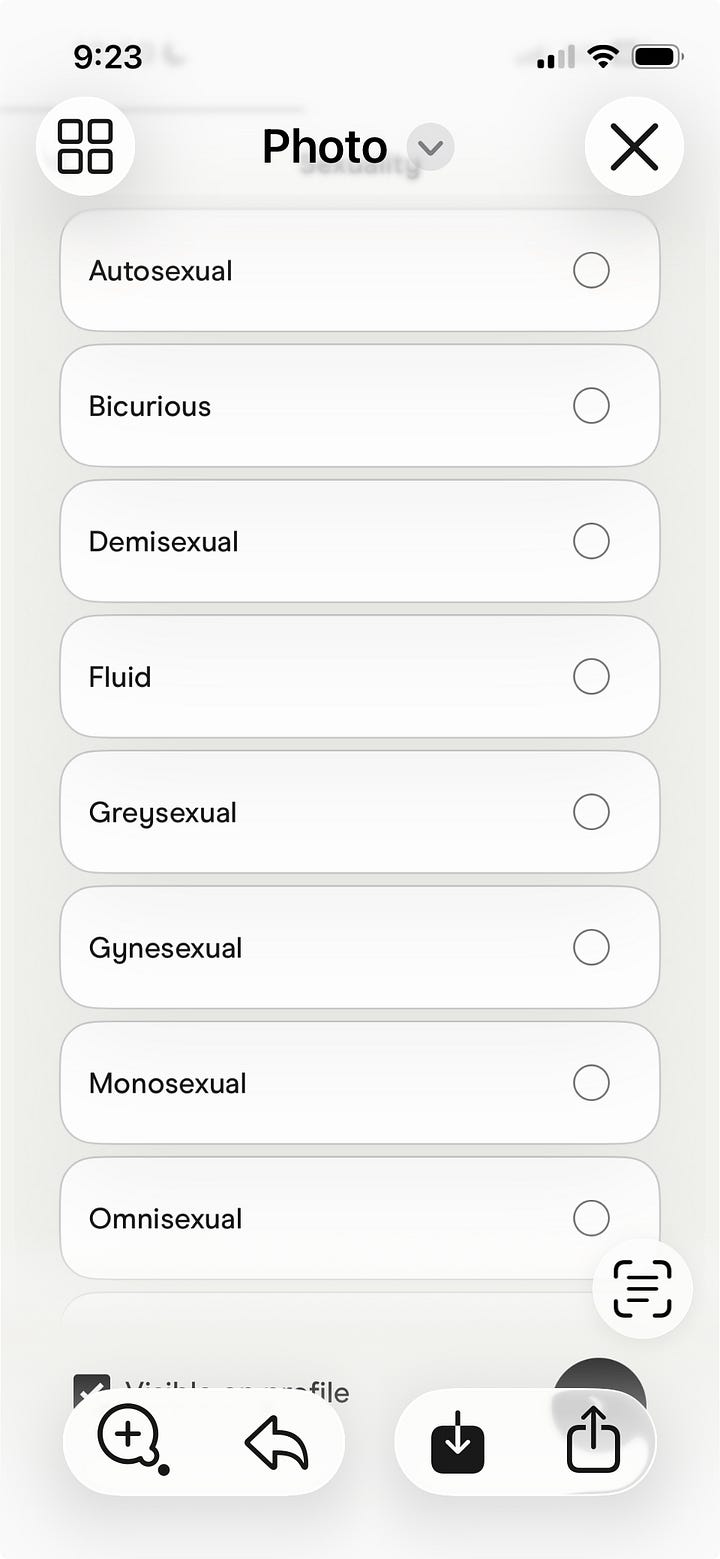The image size is (720, 1559).
Task: Tap the Wi-Fi status bar icon
Action: (603, 57)
